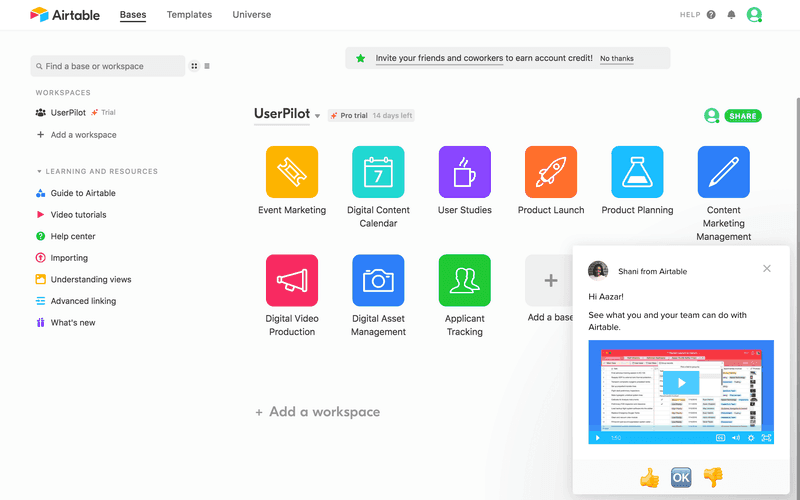Click Shani's profile photo in chat popup
800x500 pixels.
(x=598, y=271)
